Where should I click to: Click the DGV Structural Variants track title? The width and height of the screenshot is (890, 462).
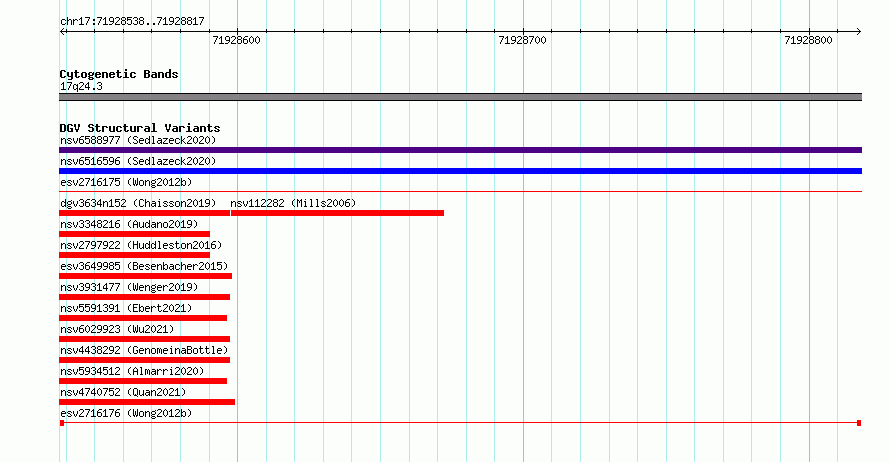pyautogui.click(x=140, y=128)
